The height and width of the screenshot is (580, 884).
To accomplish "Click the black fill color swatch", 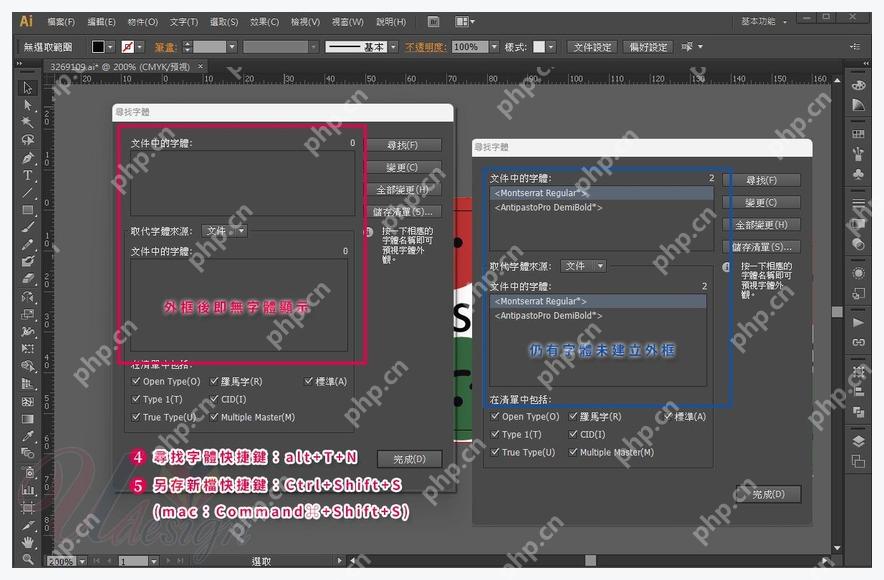I will tap(98, 47).
